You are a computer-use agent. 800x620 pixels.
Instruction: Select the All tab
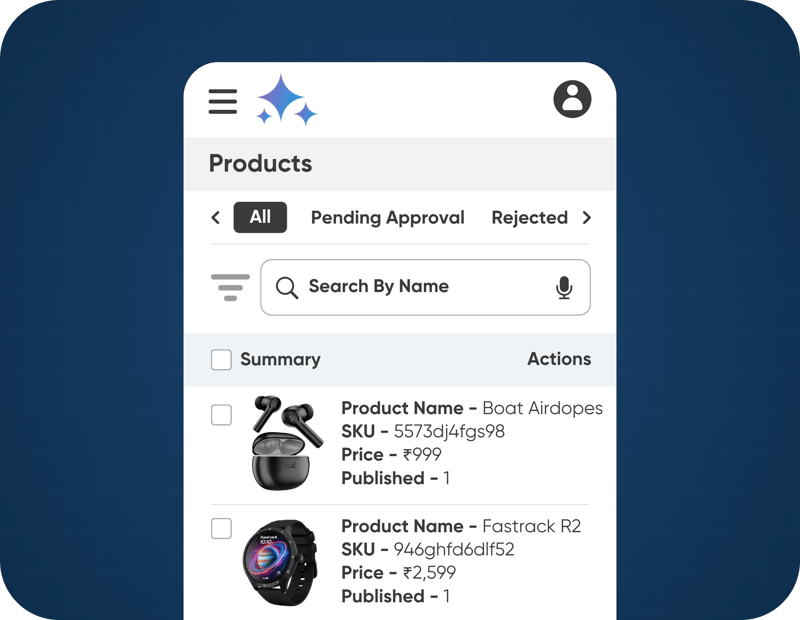[x=260, y=217]
